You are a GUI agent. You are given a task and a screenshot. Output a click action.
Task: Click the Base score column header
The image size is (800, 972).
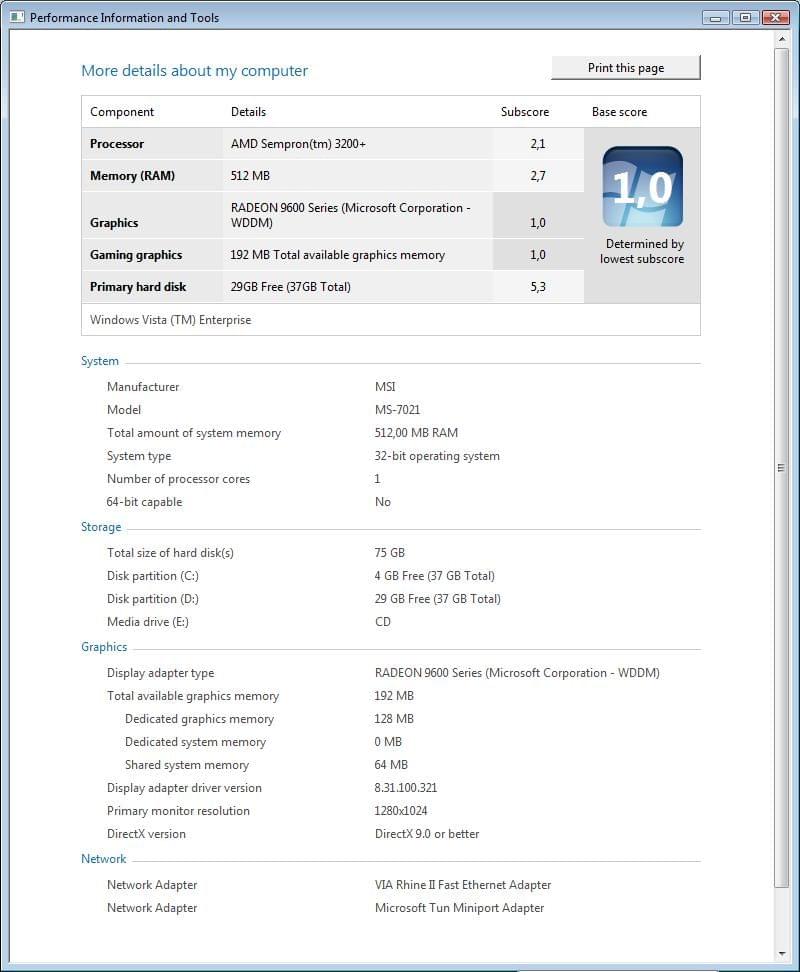[619, 112]
